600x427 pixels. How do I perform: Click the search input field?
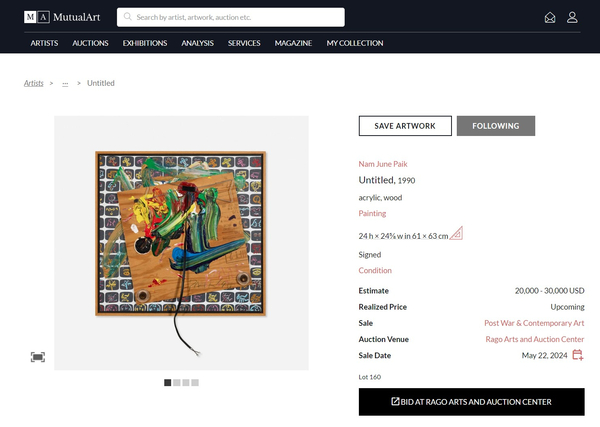(238, 17)
